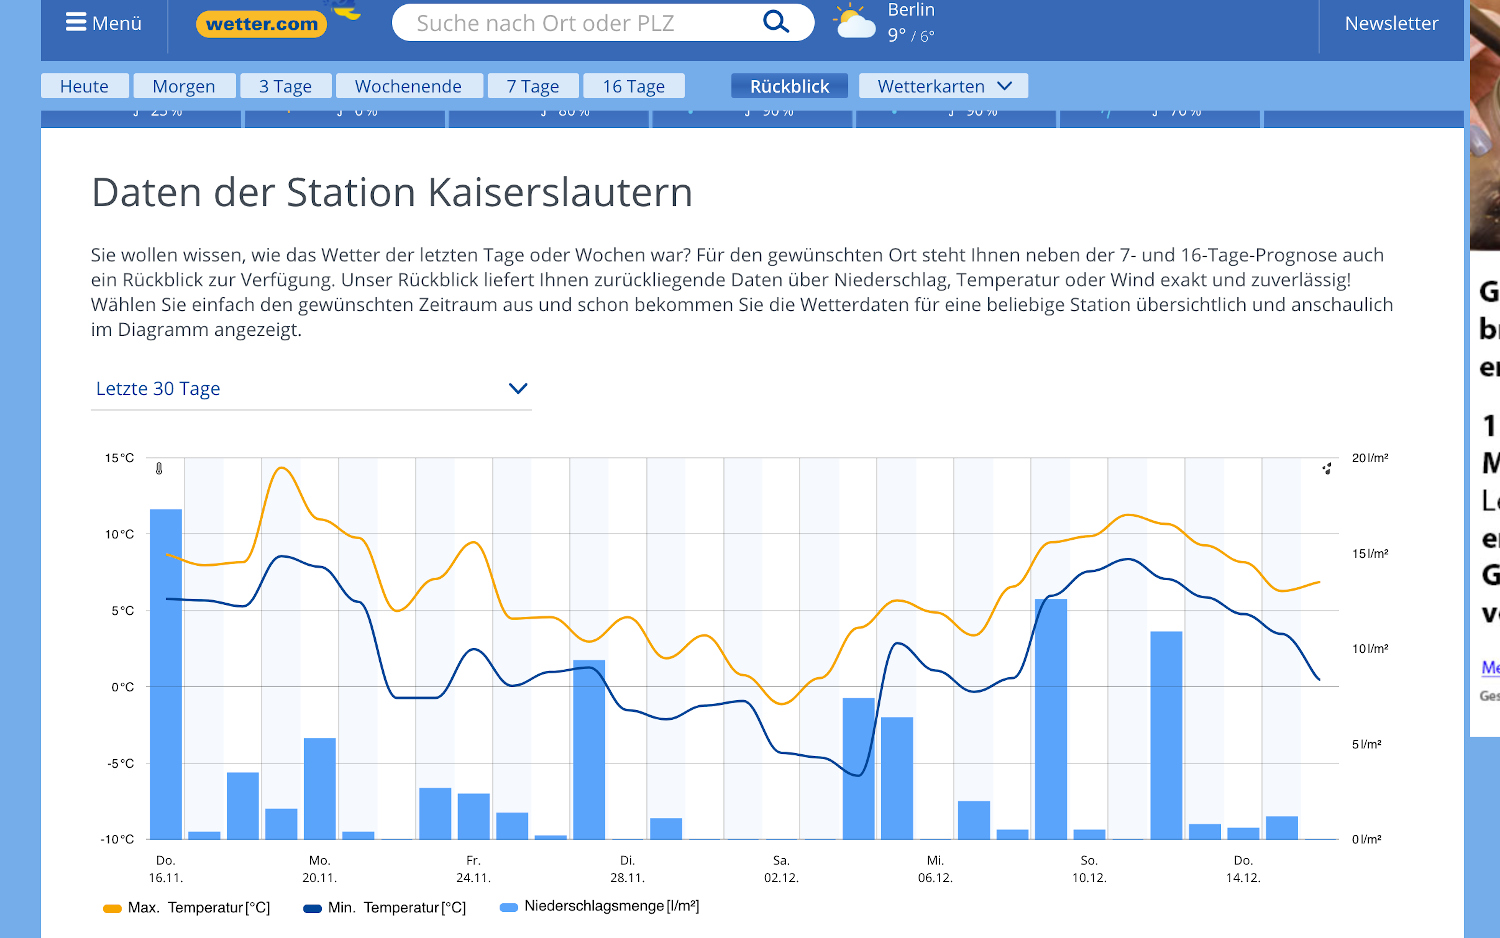Click raindrop icon at chart top-right
Screen dimensions: 1500x938
click(1327, 468)
